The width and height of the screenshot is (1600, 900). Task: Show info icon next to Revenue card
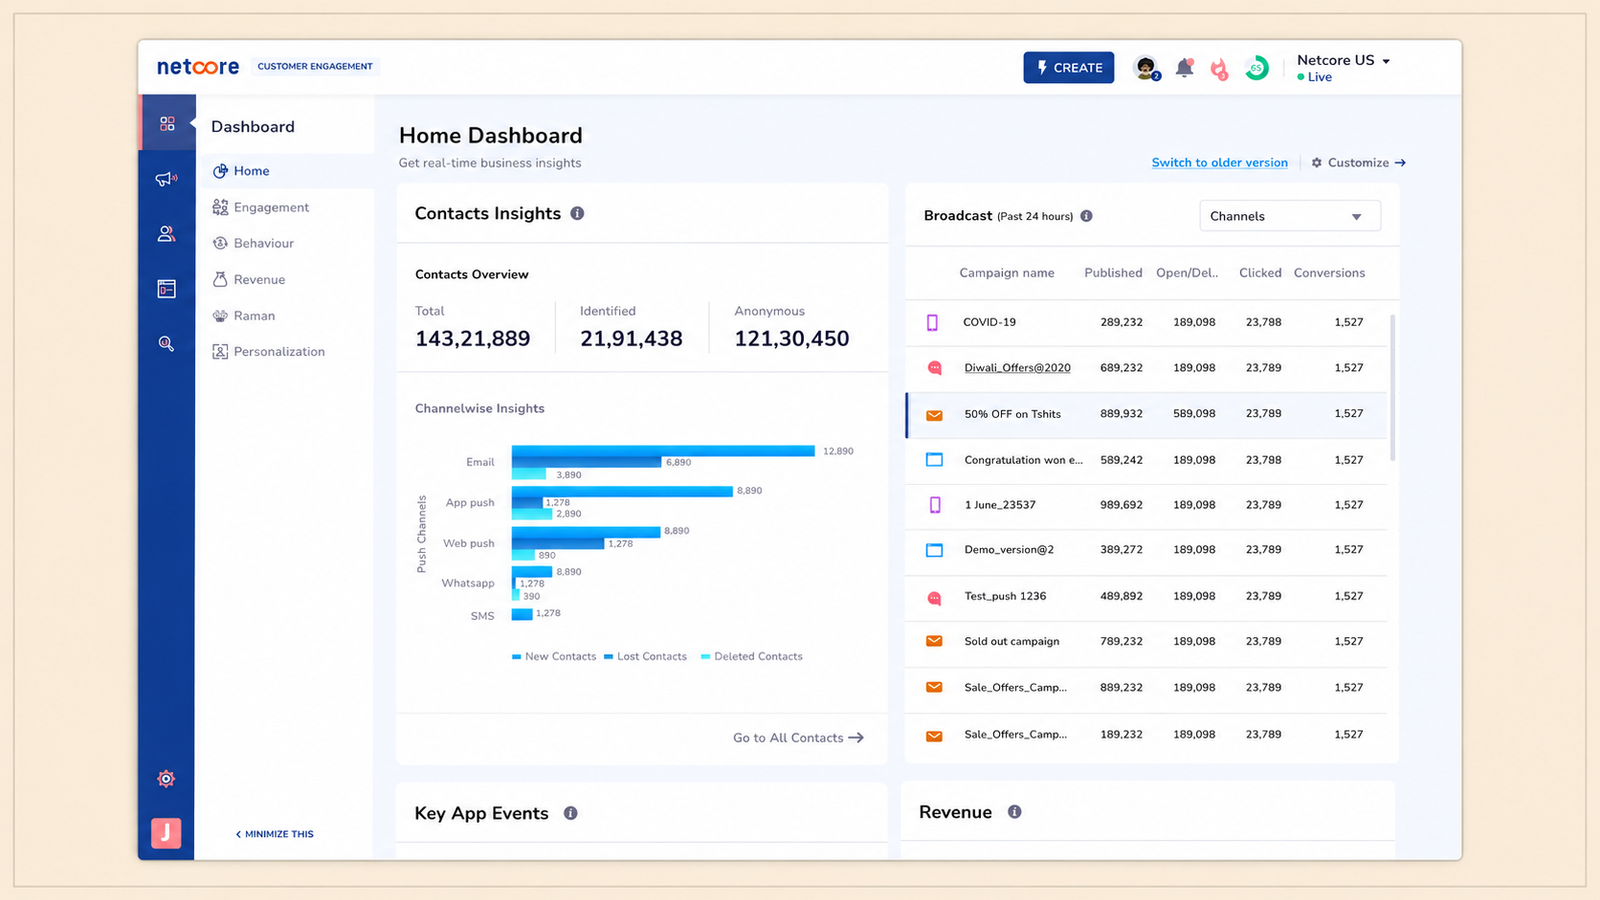pos(1014,812)
